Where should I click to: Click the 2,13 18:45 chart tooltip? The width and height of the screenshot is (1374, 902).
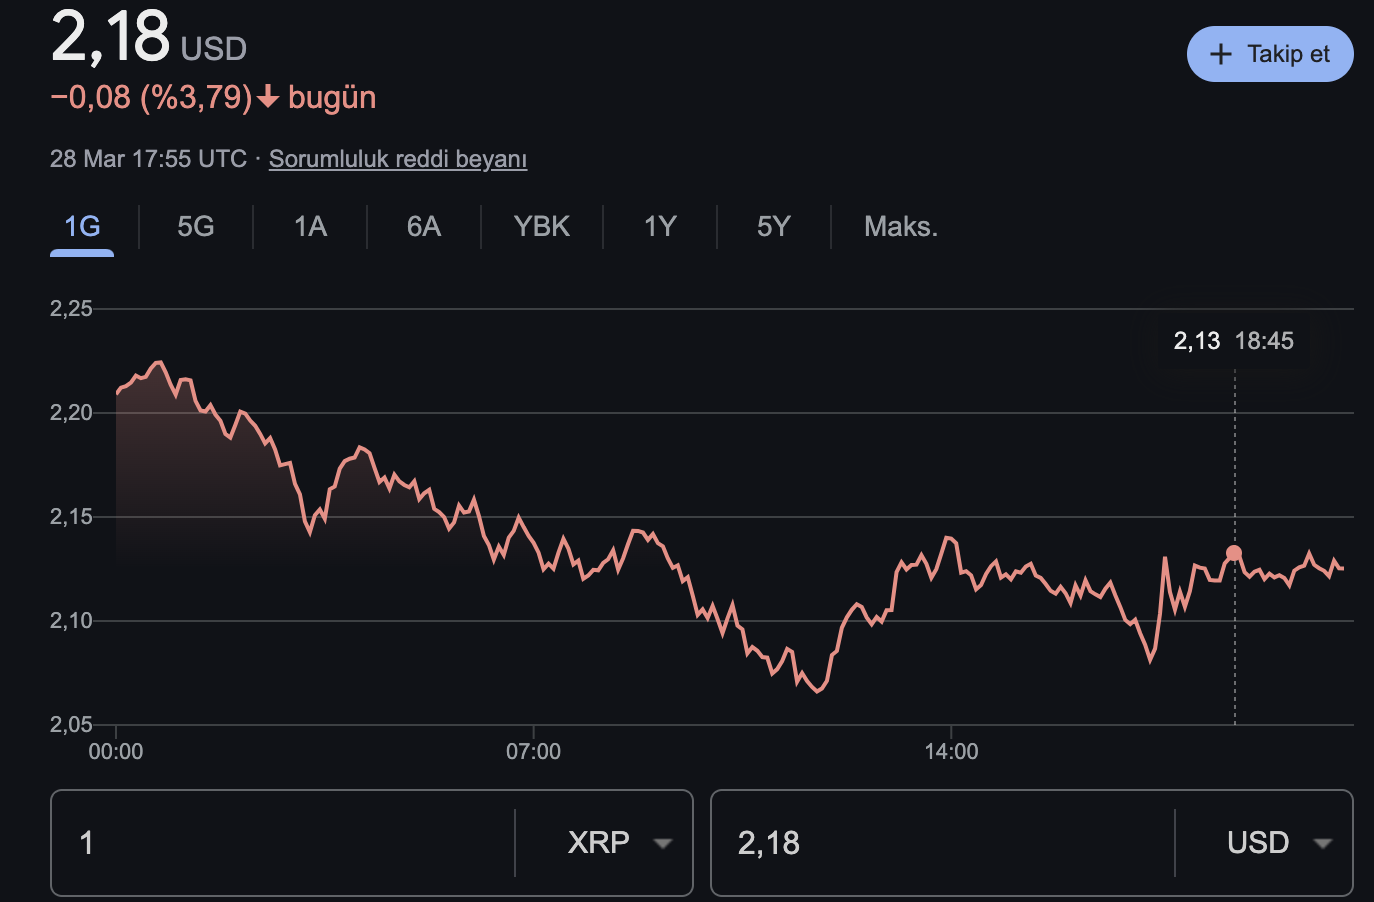click(1234, 341)
